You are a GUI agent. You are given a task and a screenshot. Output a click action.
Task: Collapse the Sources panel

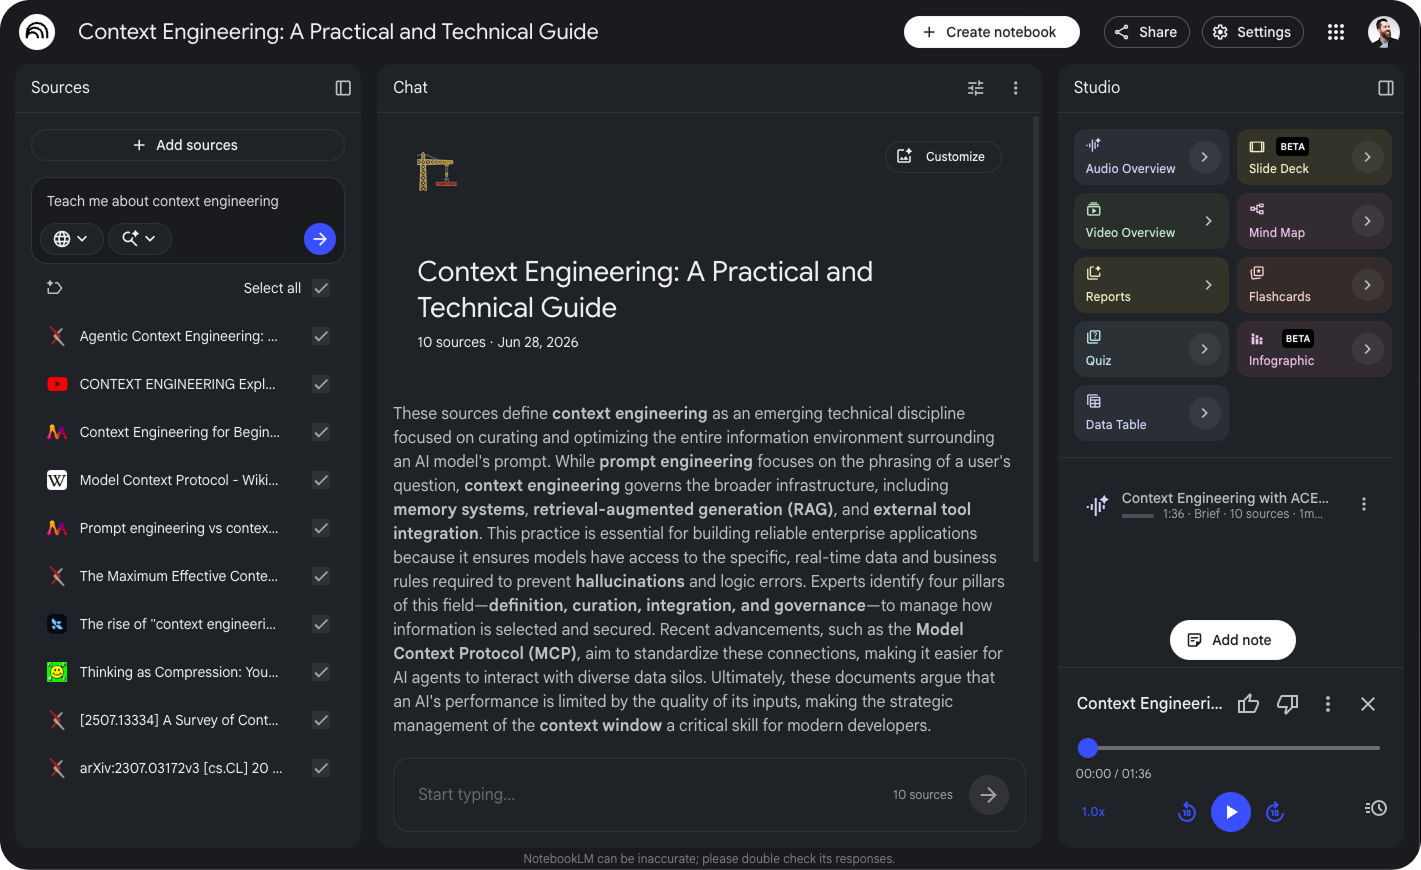pos(343,88)
